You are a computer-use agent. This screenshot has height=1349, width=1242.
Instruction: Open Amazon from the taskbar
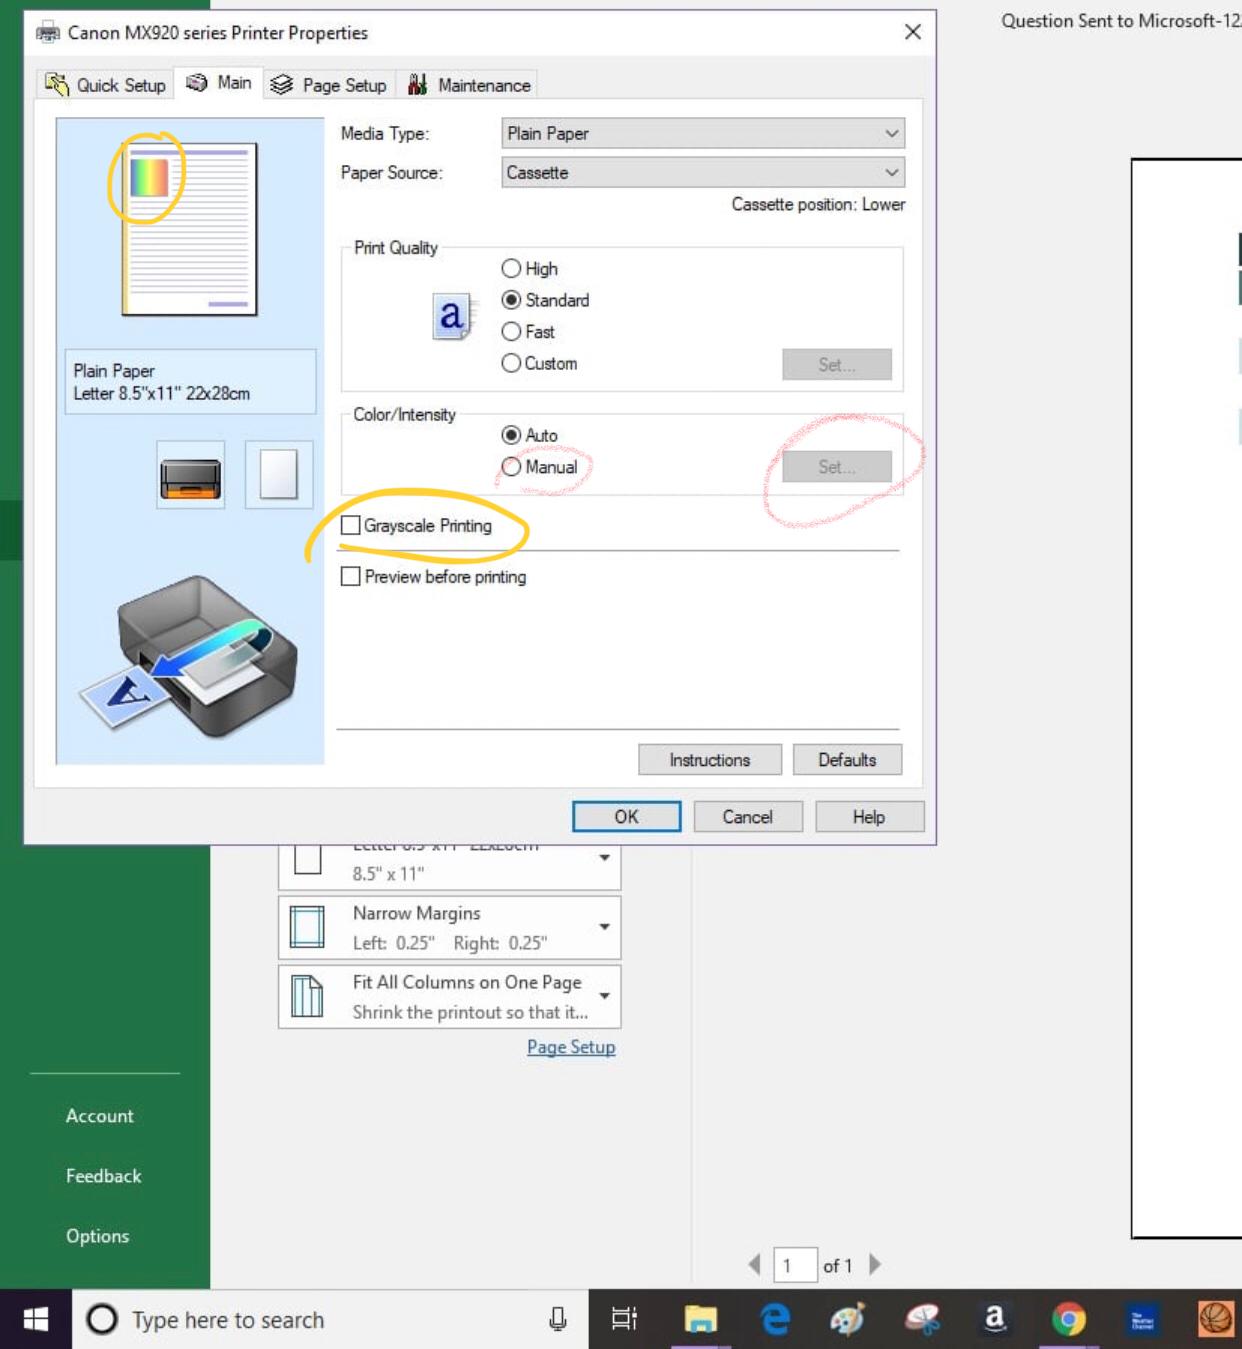(x=995, y=1320)
